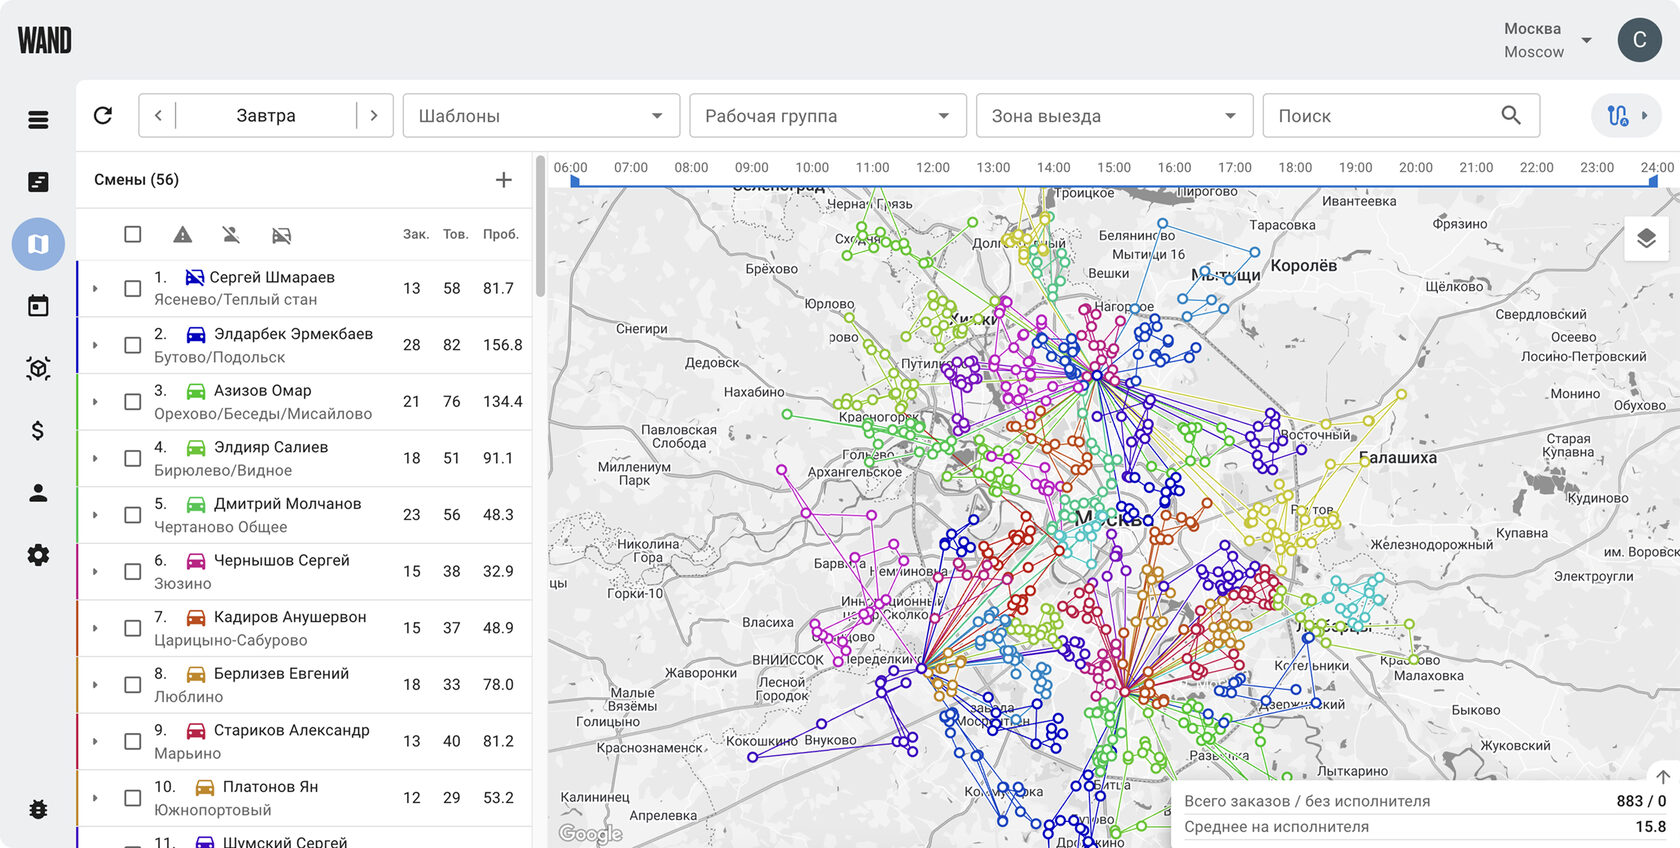Check the Элдарбек Эрмекбаев shift checkbox

132,345
